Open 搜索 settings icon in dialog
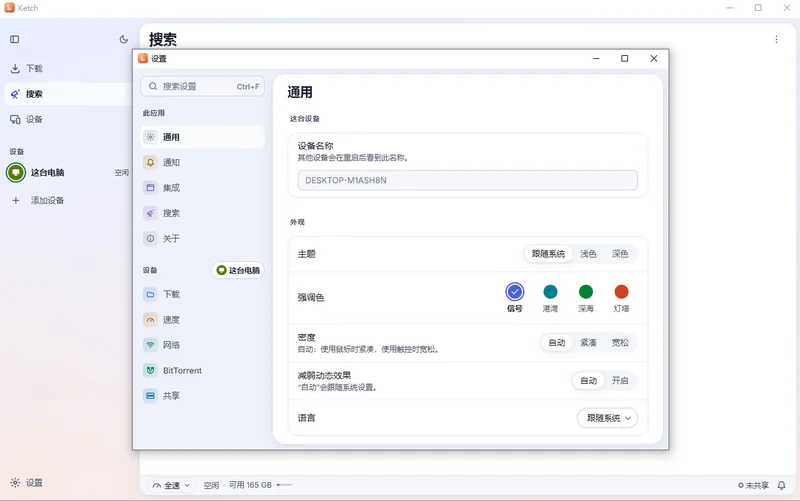The image size is (800, 501). [x=150, y=213]
